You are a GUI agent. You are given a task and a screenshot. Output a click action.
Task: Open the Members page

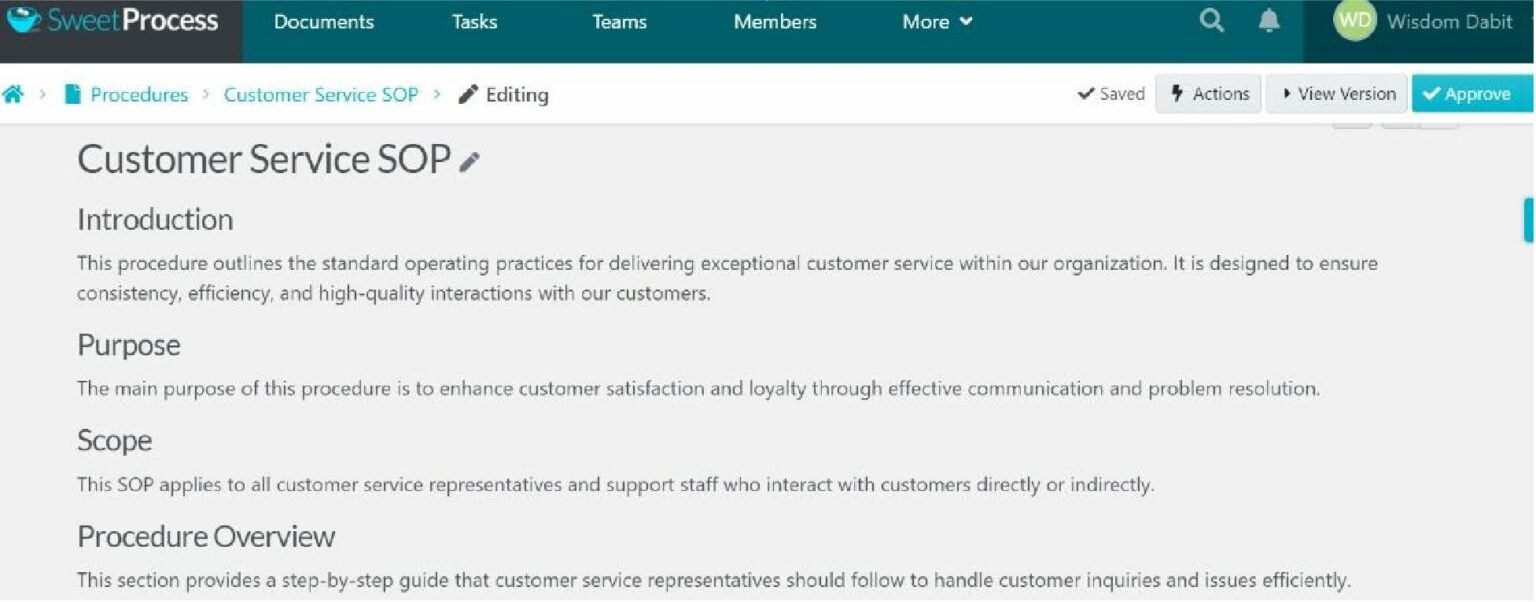tap(775, 22)
